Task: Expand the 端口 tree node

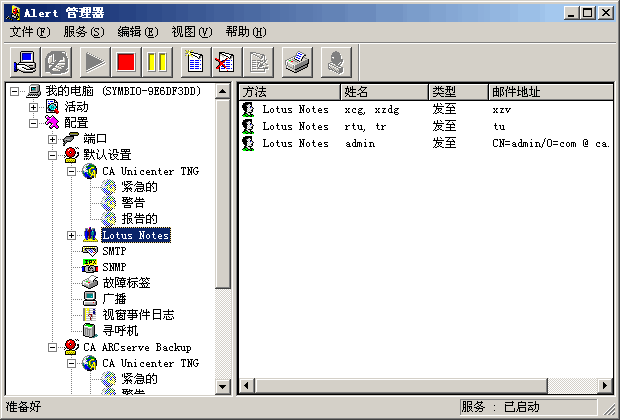Action: (x=53, y=139)
